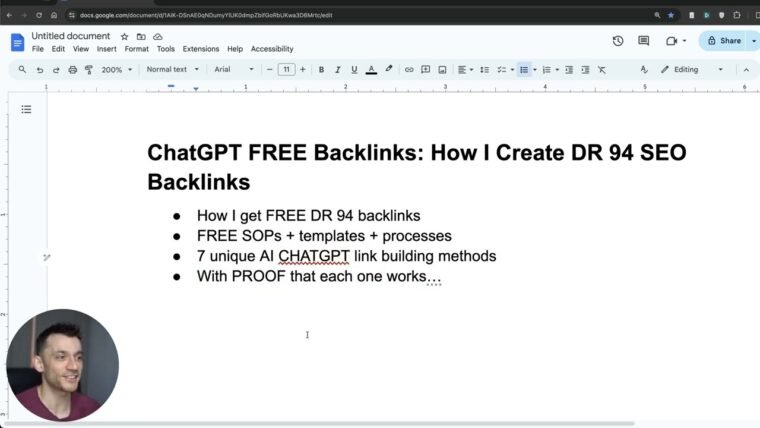Screen dimensions: 760x428
Task: Open the View menu
Action: pos(81,49)
